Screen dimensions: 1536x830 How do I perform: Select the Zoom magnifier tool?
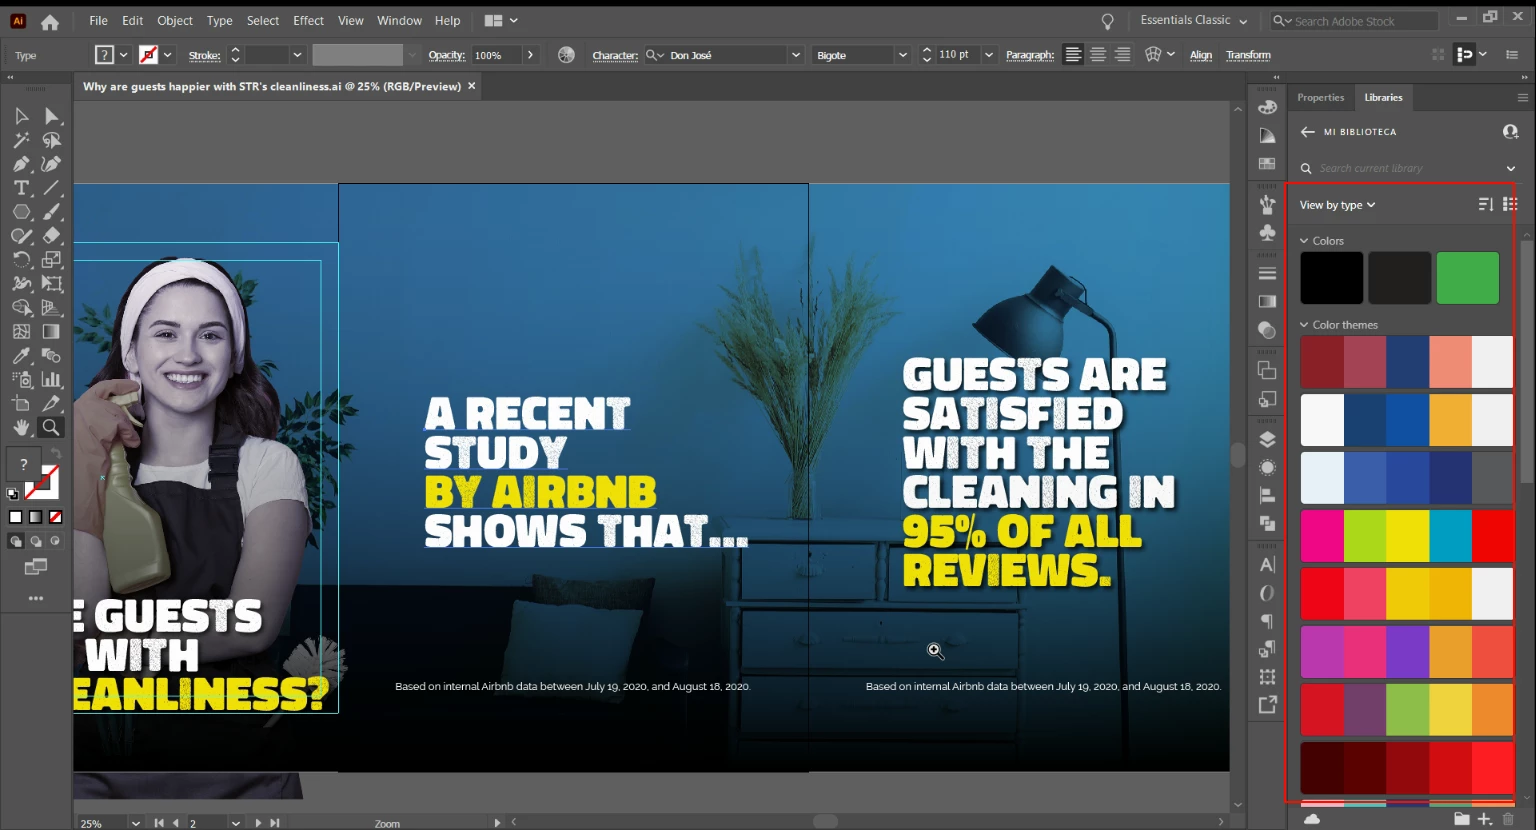51,428
